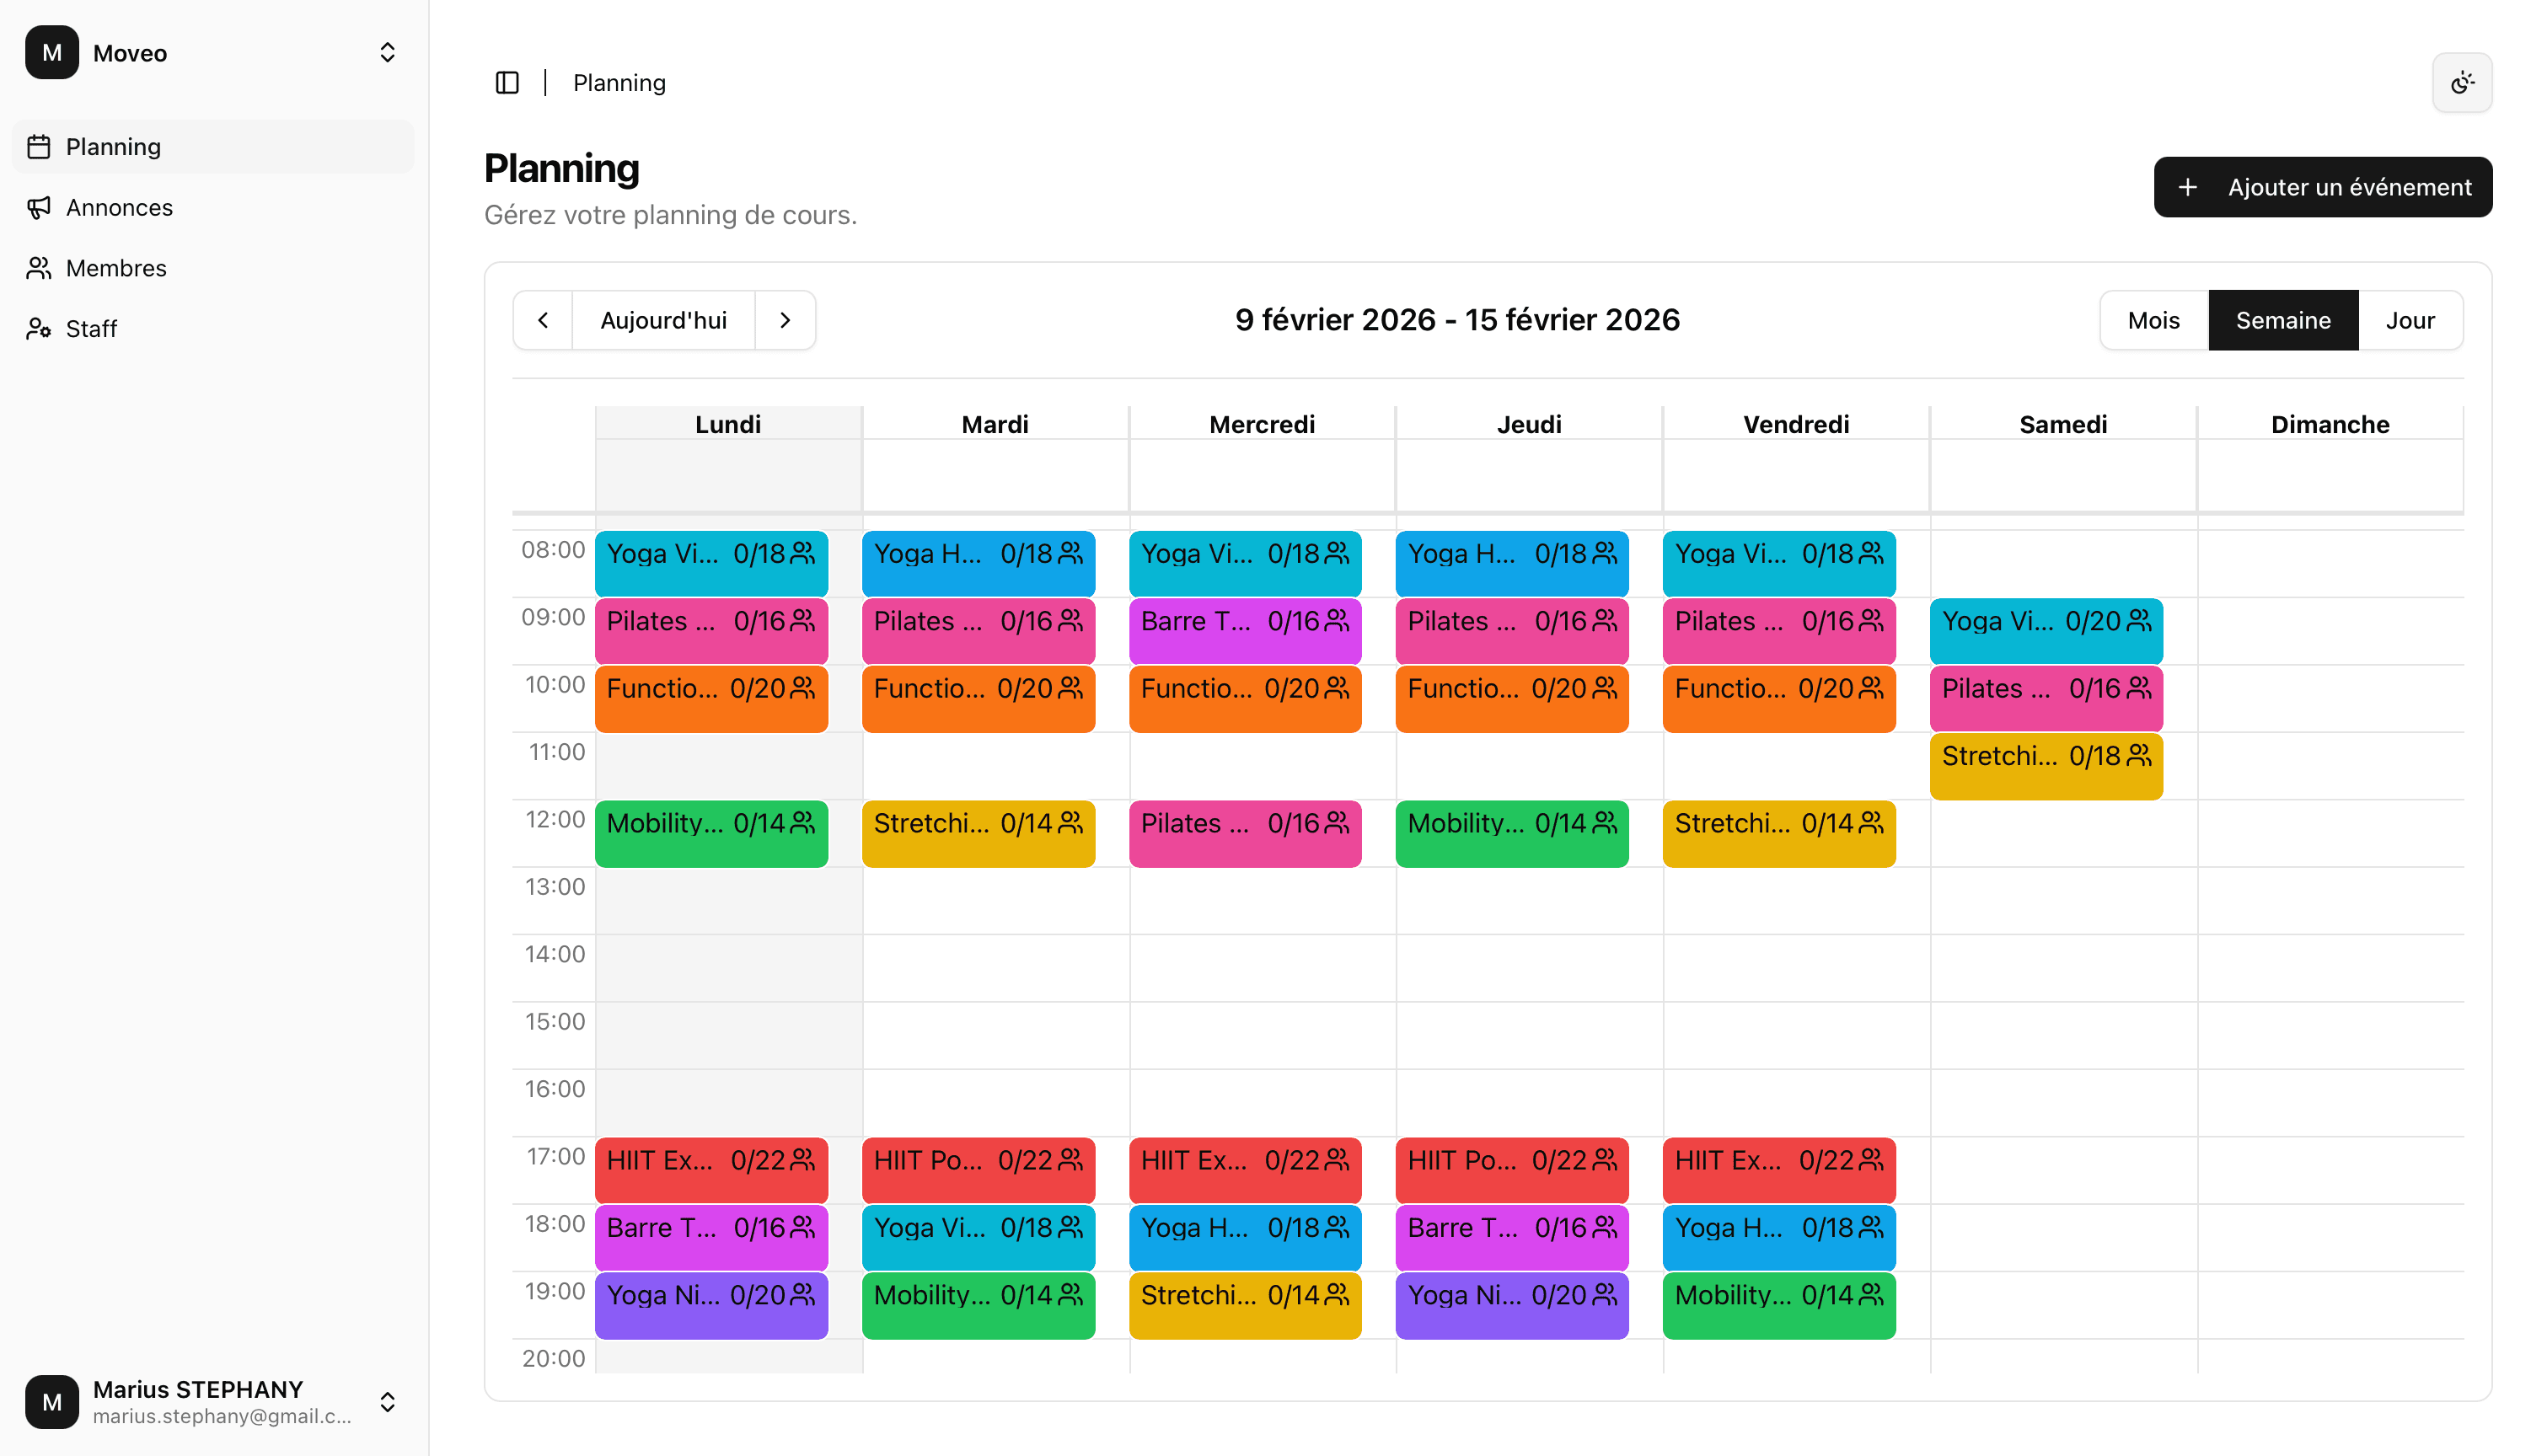The width and height of the screenshot is (2547, 1456).
Task: Open Monday 08:00 Yoga Vinyasa event
Action: pyautogui.click(x=711, y=563)
